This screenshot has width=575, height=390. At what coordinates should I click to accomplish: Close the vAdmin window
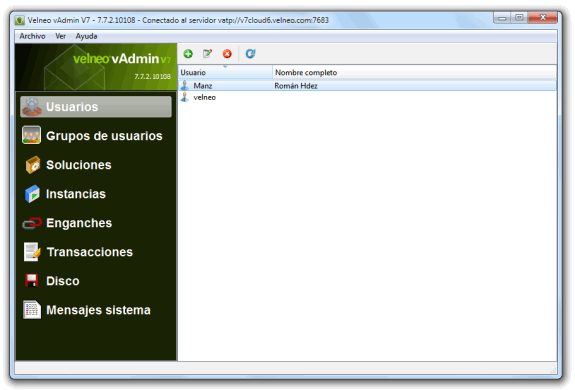[x=542, y=18]
